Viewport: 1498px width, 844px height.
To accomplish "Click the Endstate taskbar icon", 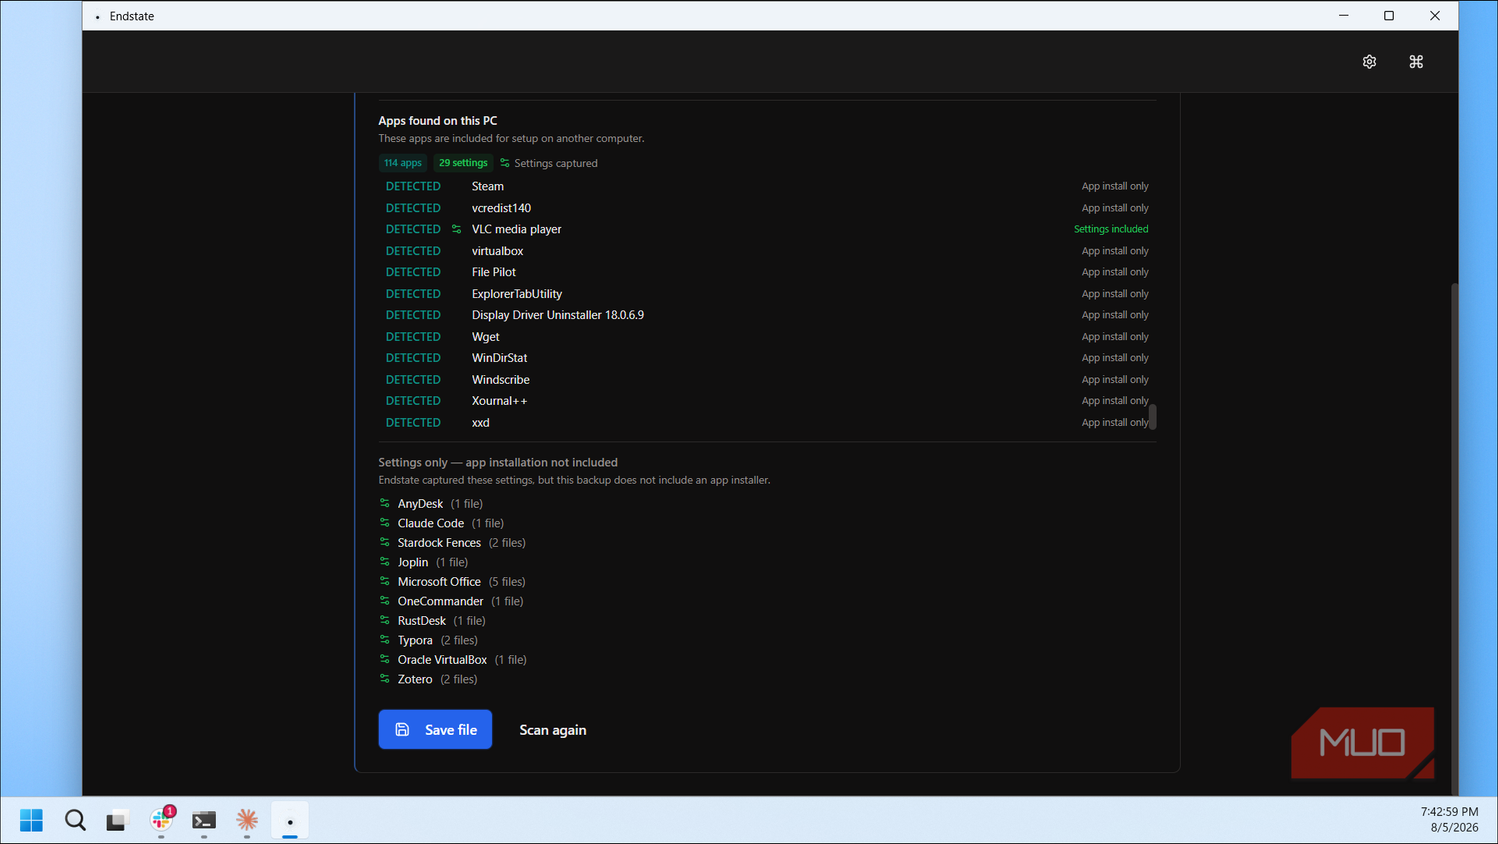I will pos(290,821).
